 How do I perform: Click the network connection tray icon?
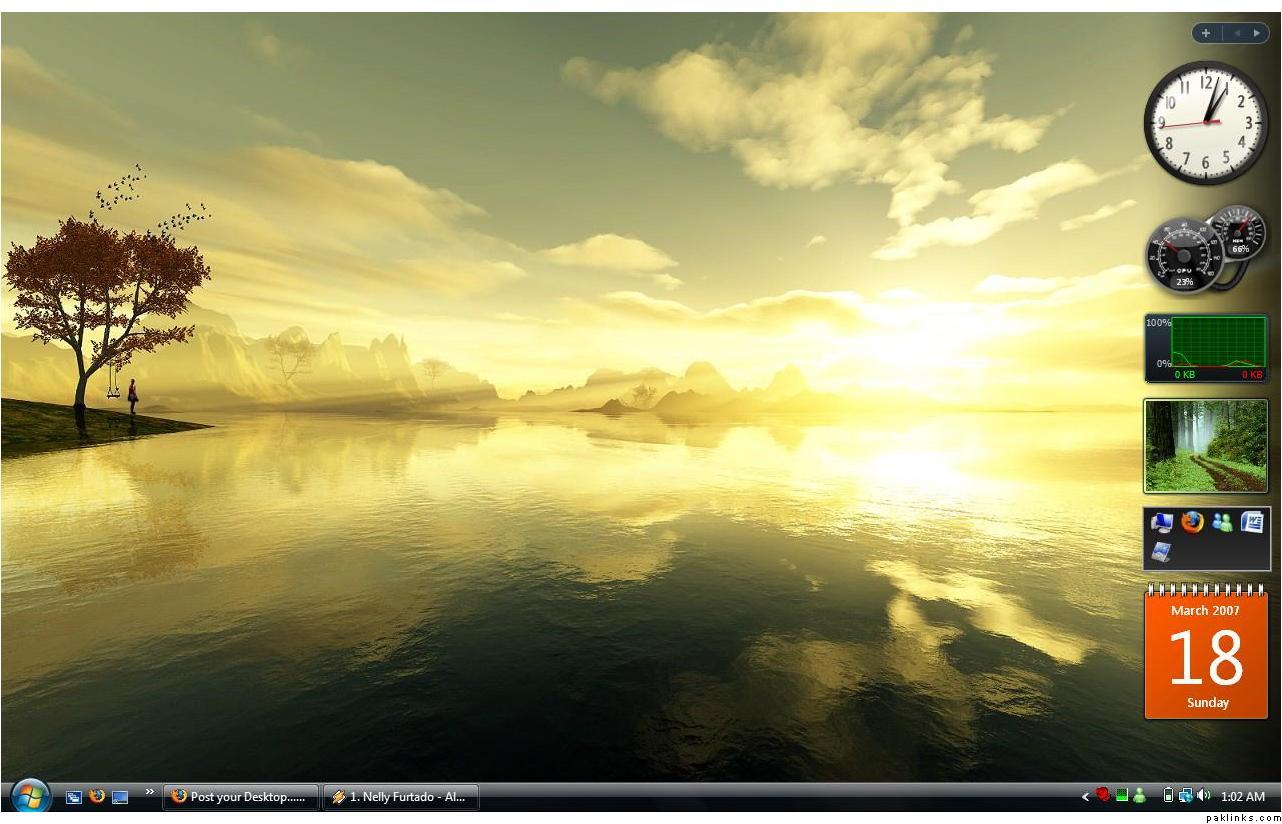pyautogui.click(x=1185, y=796)
